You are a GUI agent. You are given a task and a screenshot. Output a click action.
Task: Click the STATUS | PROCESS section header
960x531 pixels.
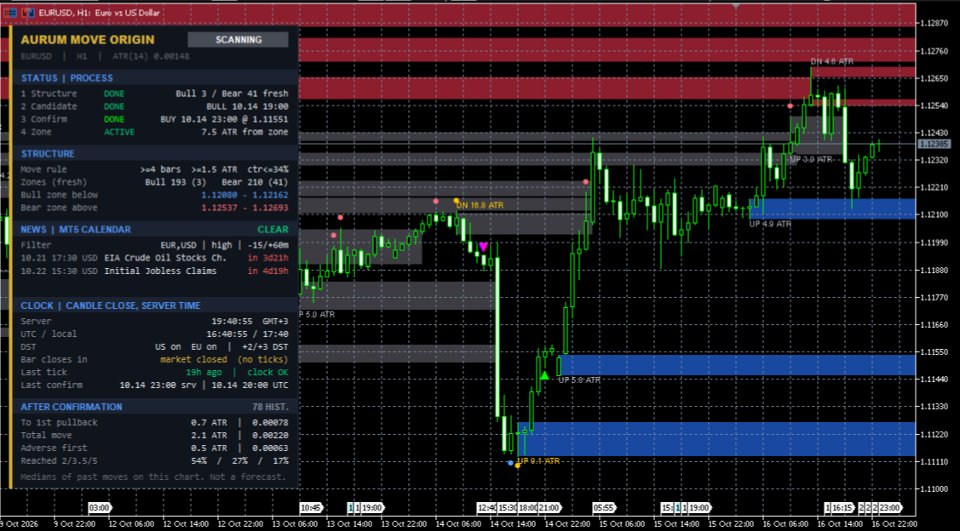pyautogui.click(x=67, y=78)
